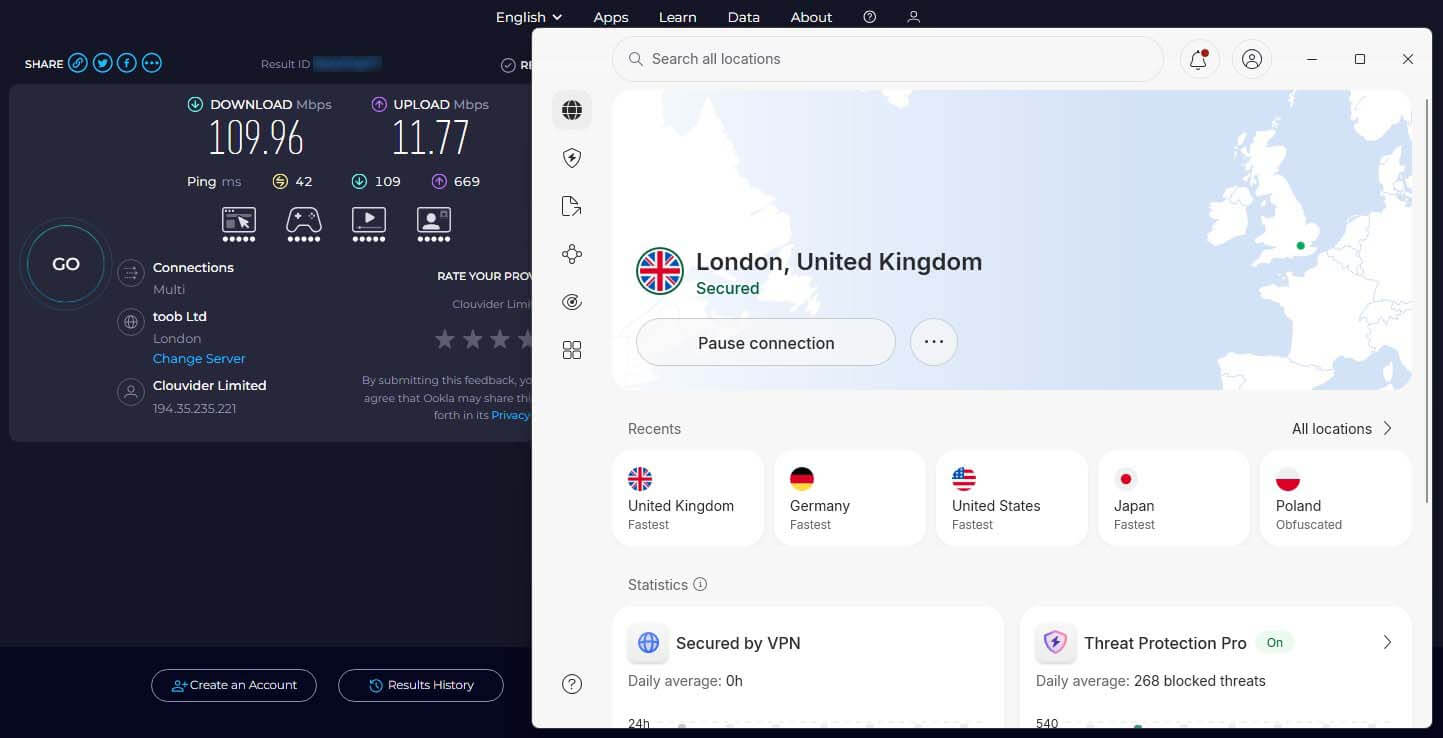Click Create an Account button

pyautogui.click(x=234, y=685)
